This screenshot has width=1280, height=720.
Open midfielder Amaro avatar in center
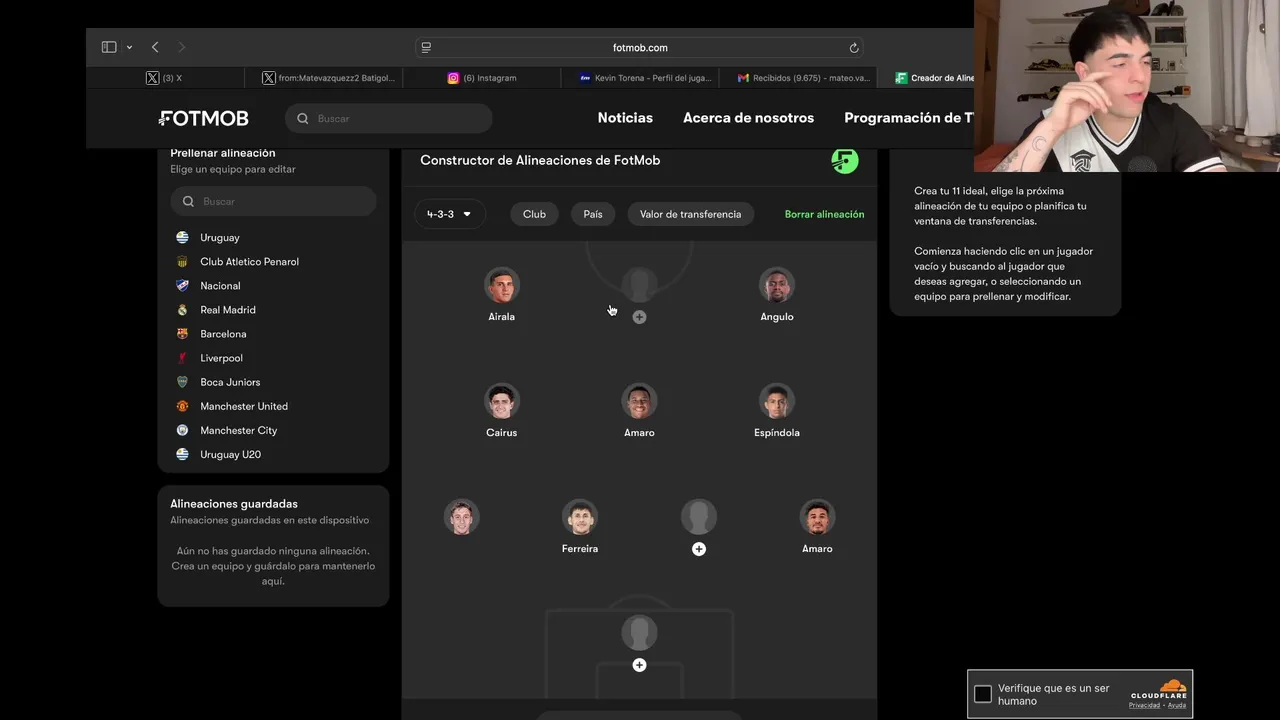pos(639,401)
